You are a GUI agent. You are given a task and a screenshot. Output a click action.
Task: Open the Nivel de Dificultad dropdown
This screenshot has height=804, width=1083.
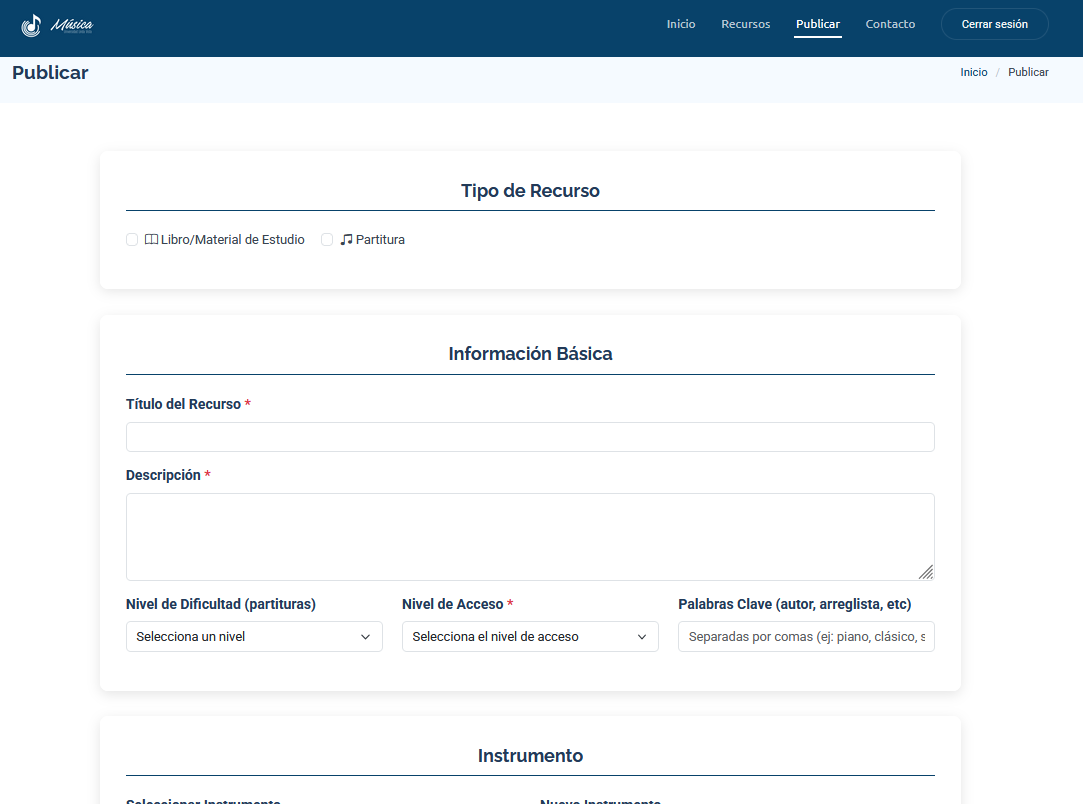click(254, 637)
